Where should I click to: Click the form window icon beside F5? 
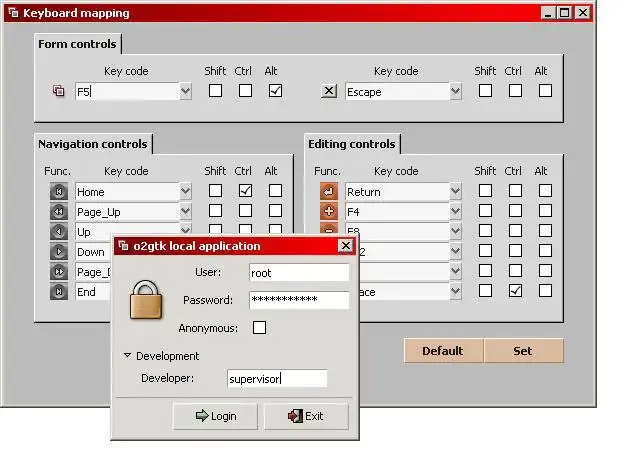coord(59,91)
